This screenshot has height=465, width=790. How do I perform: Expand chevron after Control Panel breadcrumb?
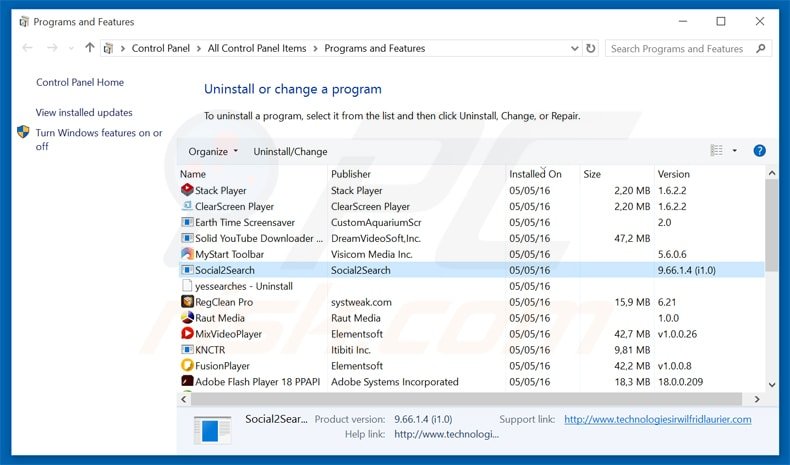pos(199,48)
